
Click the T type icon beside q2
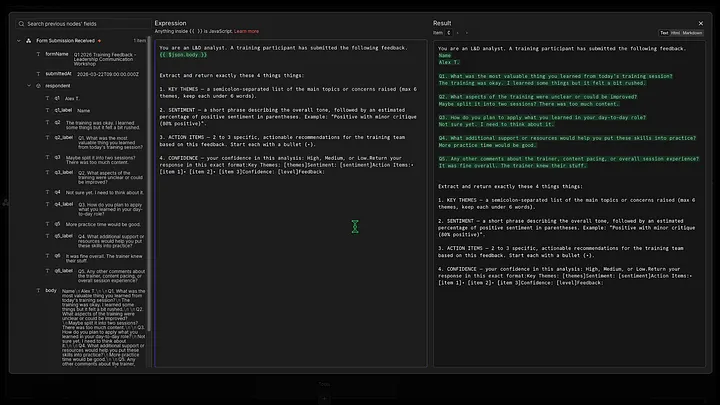(47, 123)
